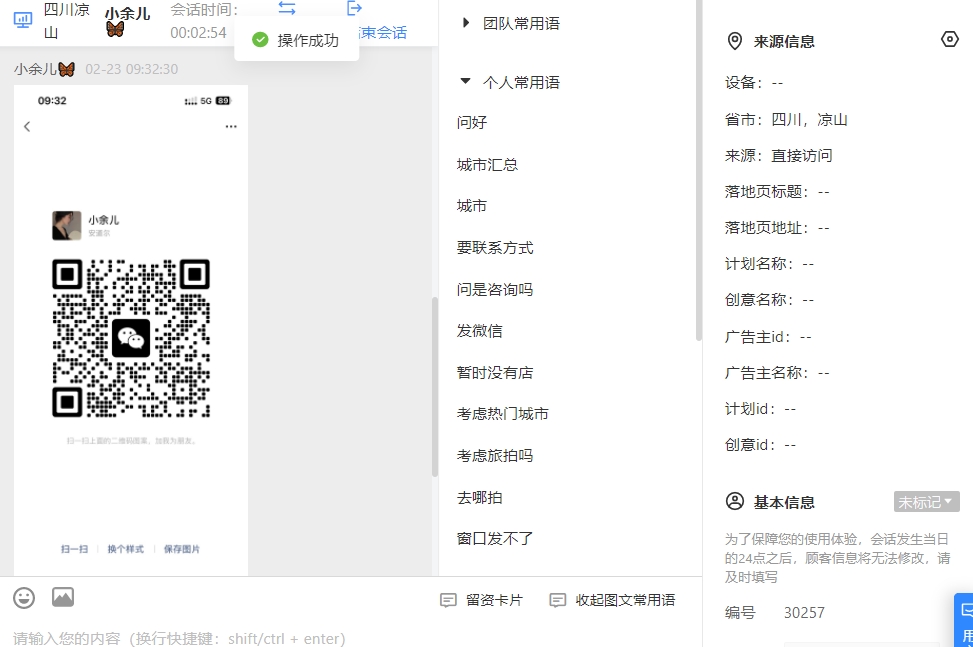This screenshot has width=973, height=647.
Task: Click 换个样式 in the phone screenshot
Action: pos(125,549)
